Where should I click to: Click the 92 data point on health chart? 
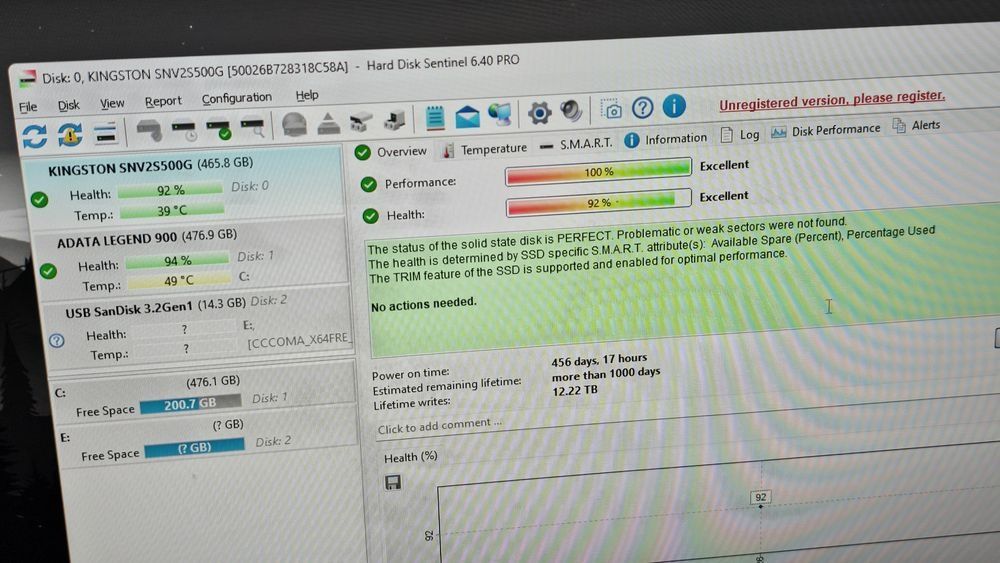point(760,506)
